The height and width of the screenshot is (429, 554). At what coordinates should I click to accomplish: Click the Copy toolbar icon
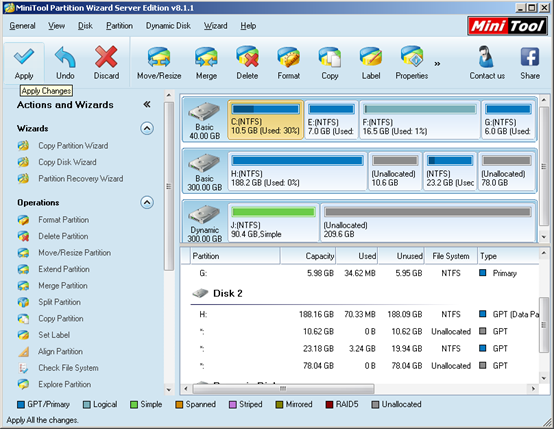pyautogui.click(x=330, y=63)
